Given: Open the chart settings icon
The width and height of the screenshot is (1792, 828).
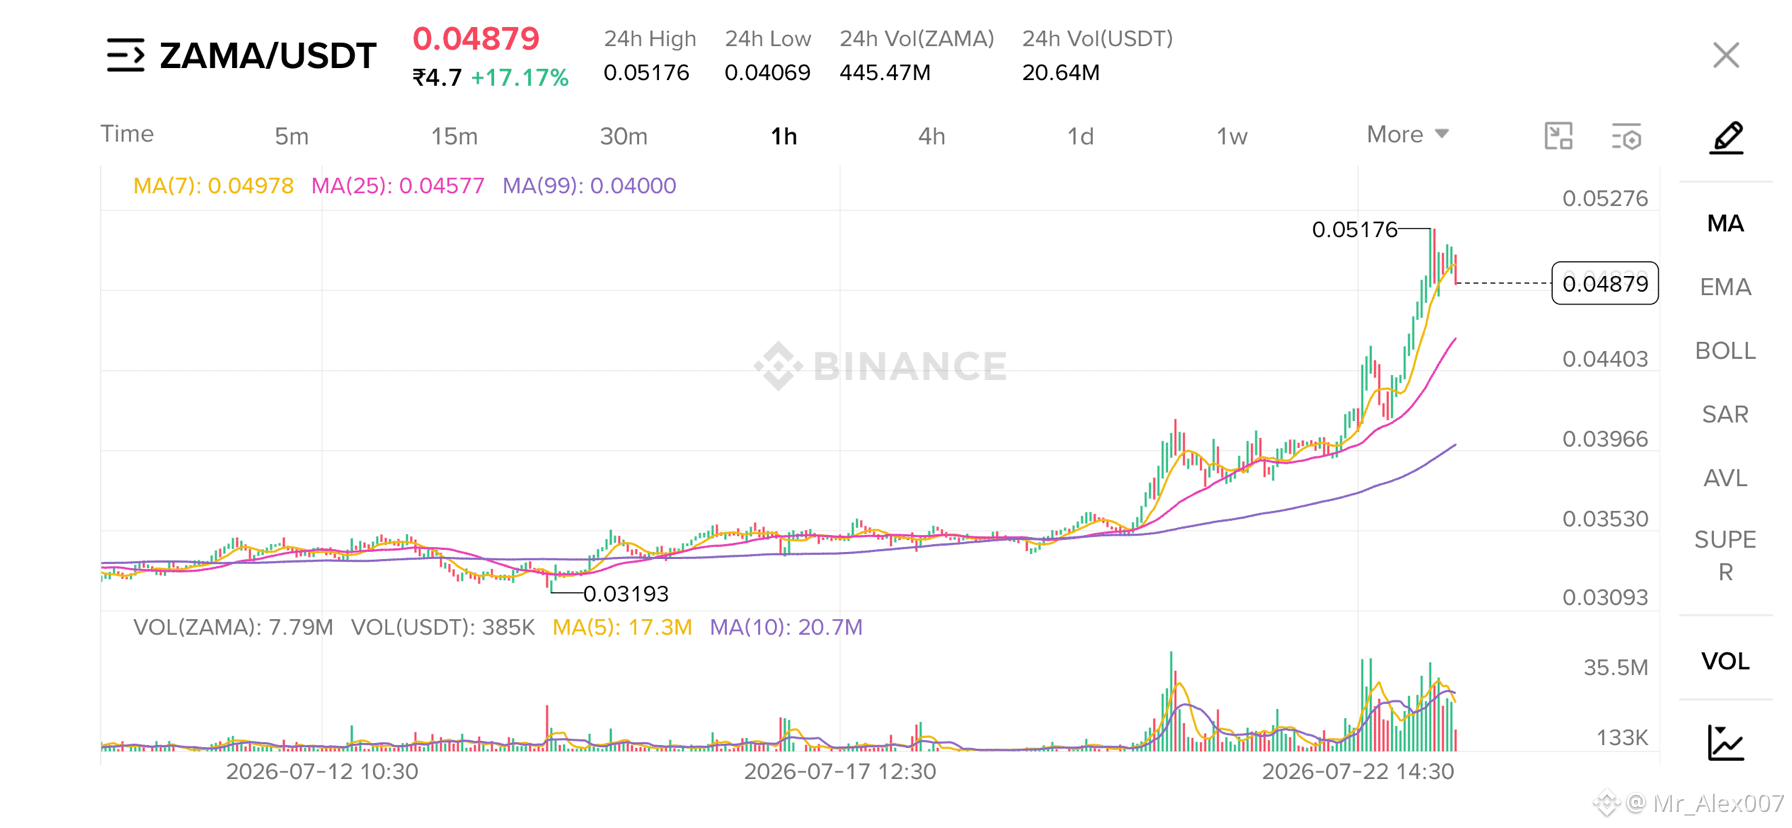Looking at the screenshot, I should [x=1627, y=137].
